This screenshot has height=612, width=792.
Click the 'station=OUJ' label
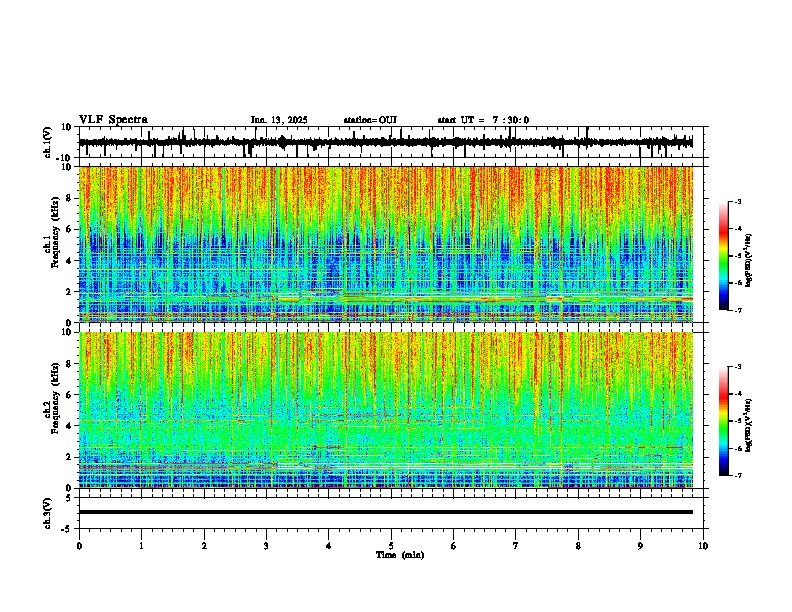pyautogui.click(x=370, y=120)
